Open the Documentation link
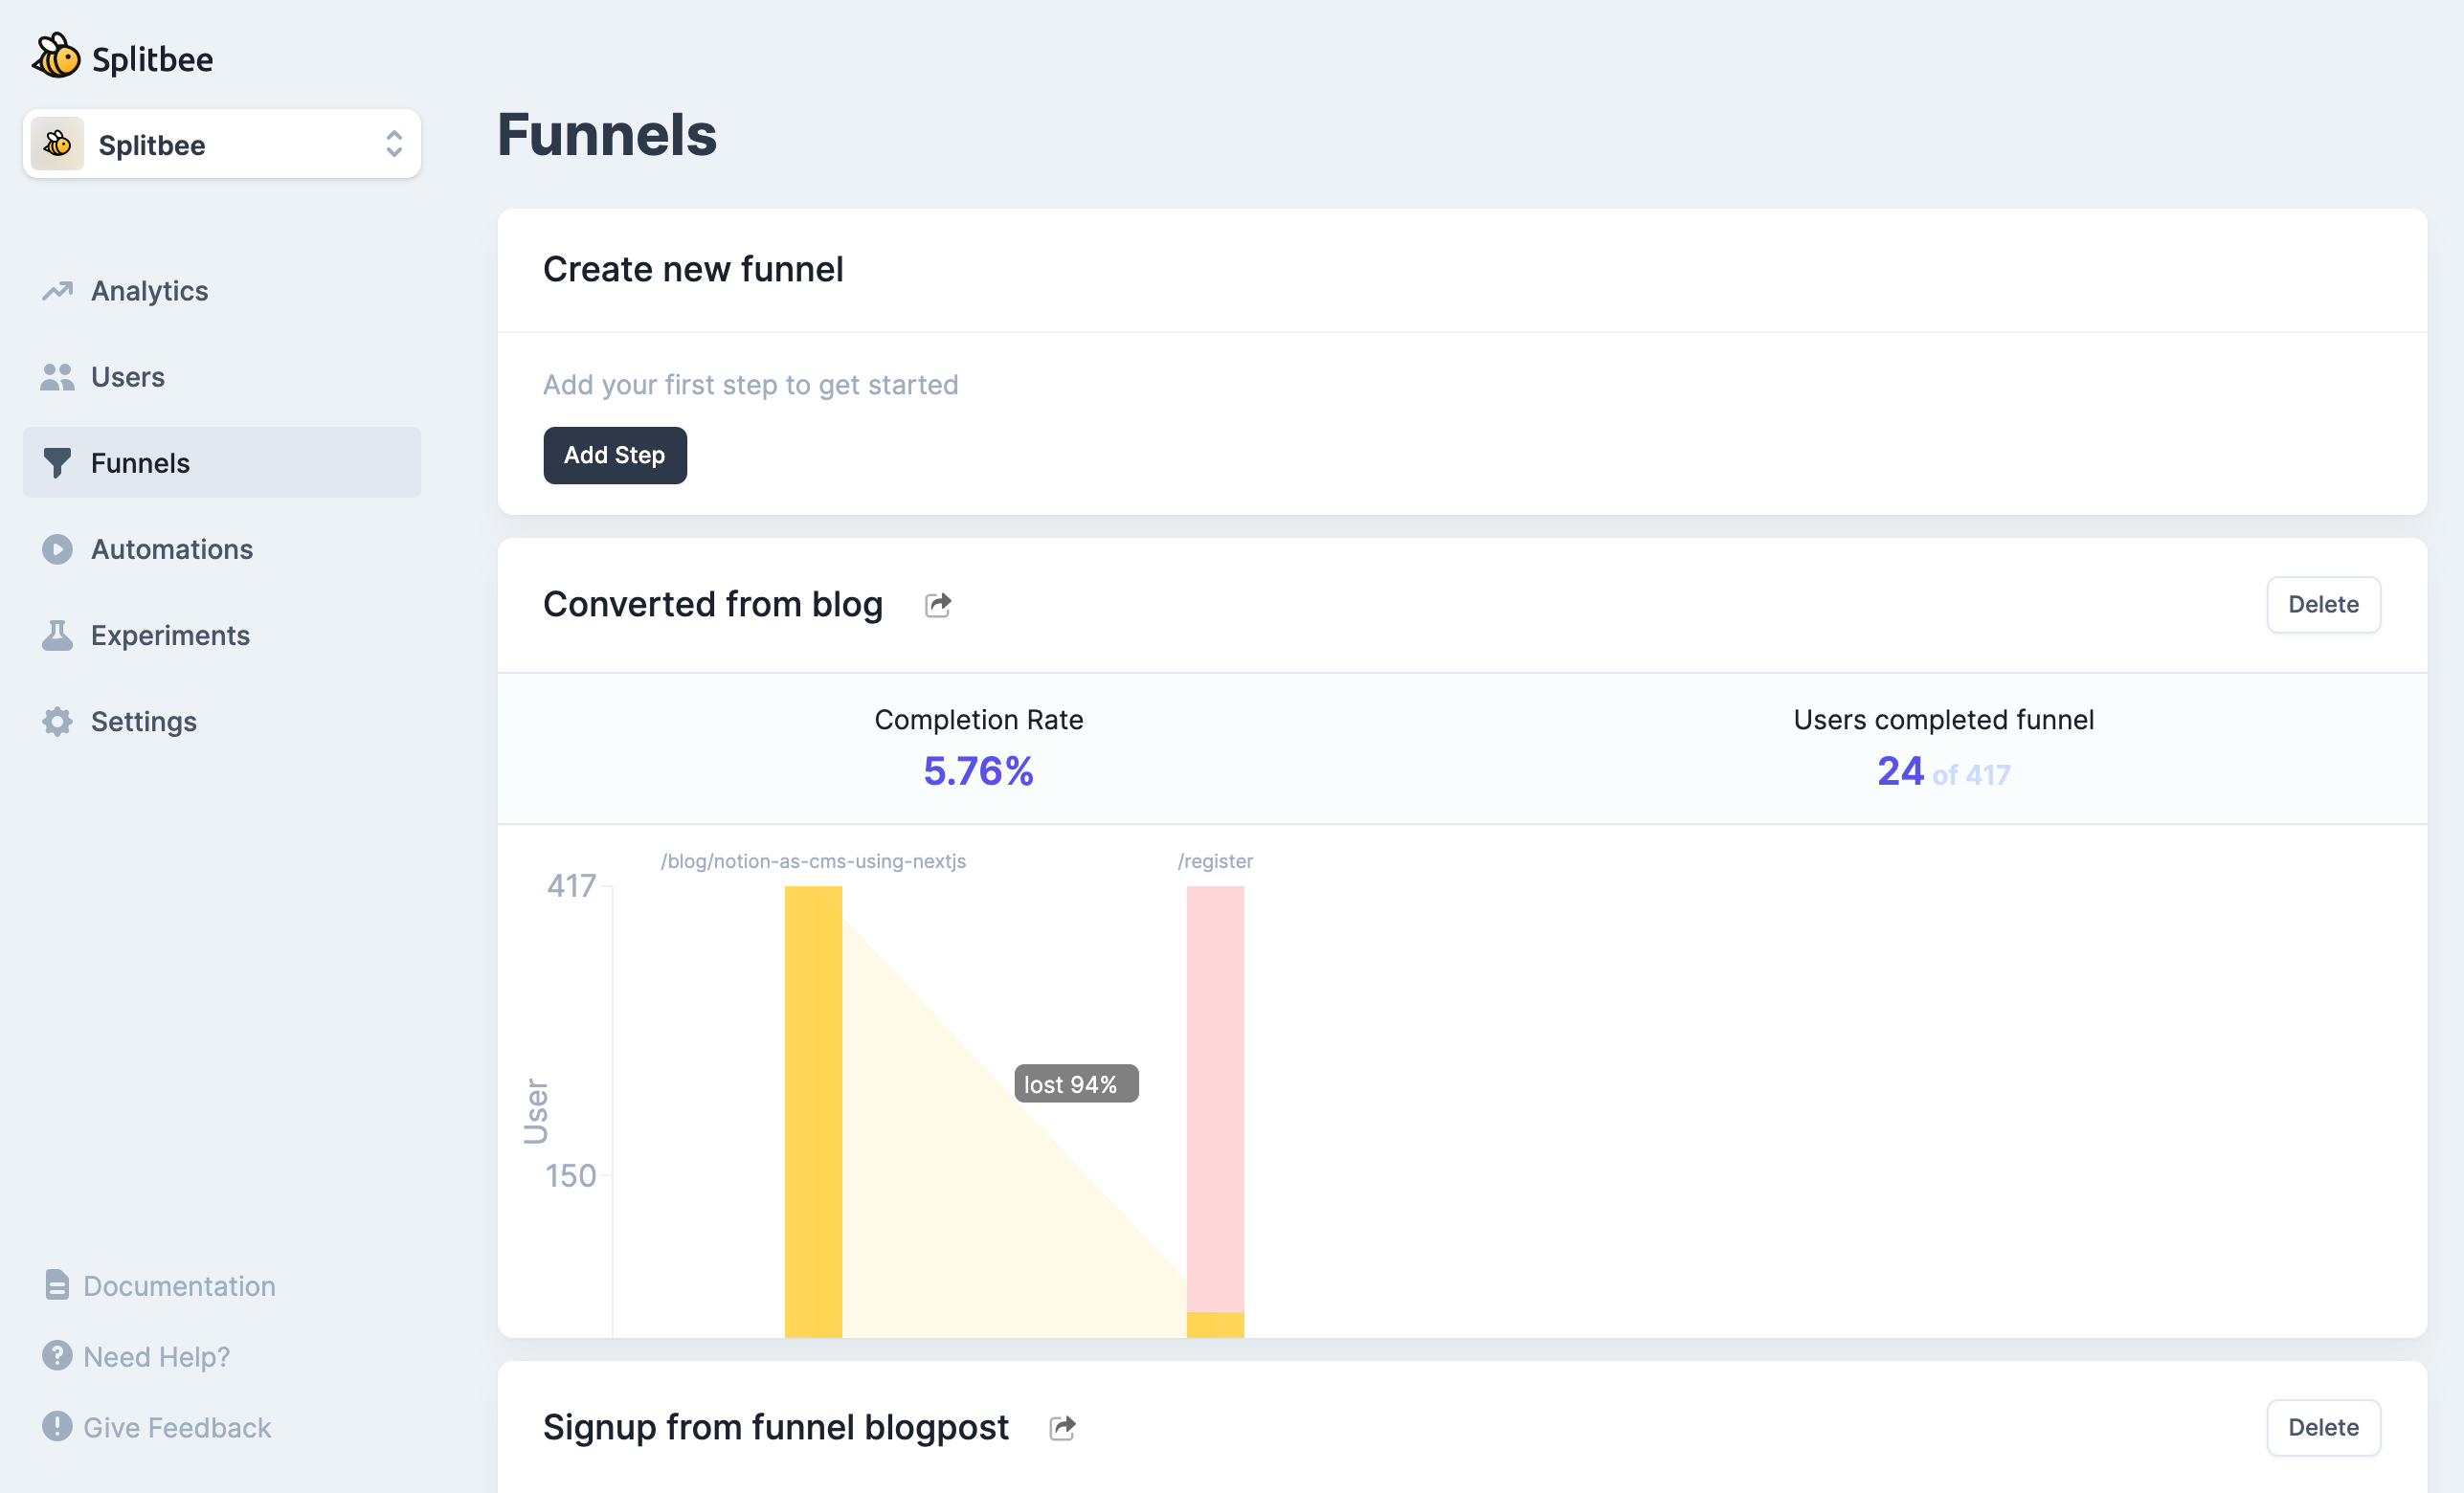This screenshot has height=1493, width=2464. coord(178,1285)
